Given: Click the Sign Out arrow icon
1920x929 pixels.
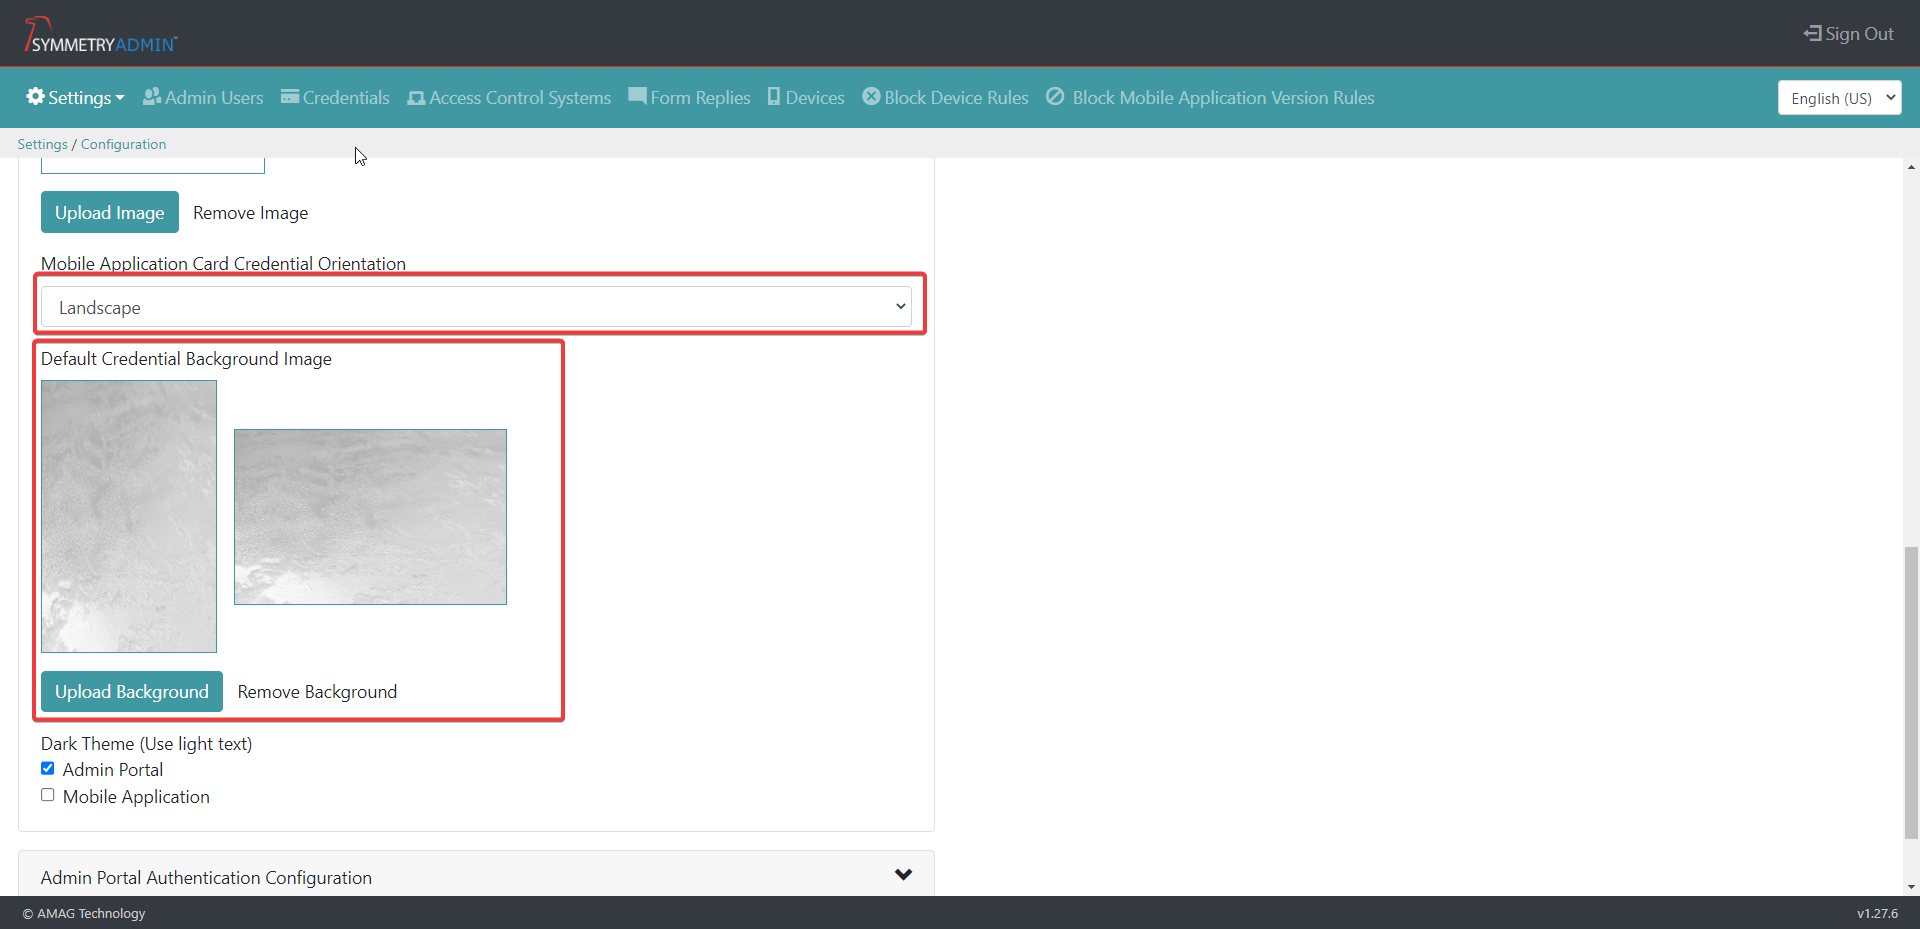Looking at the screenshot, I should [1812, 33].
